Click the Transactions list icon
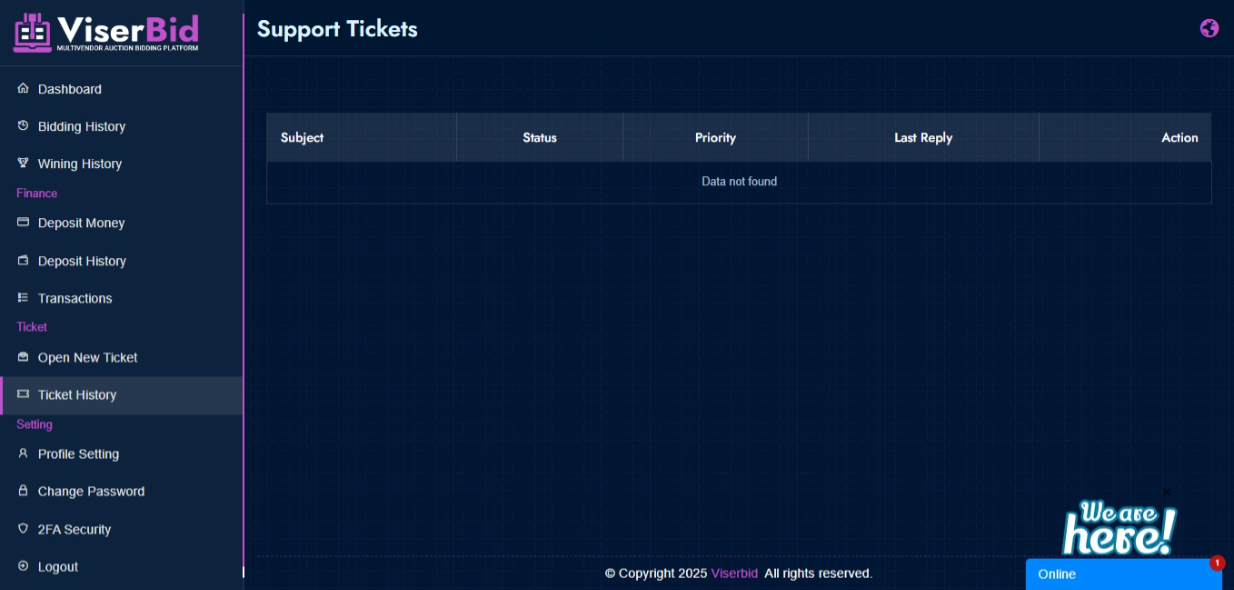 (23, 298)
